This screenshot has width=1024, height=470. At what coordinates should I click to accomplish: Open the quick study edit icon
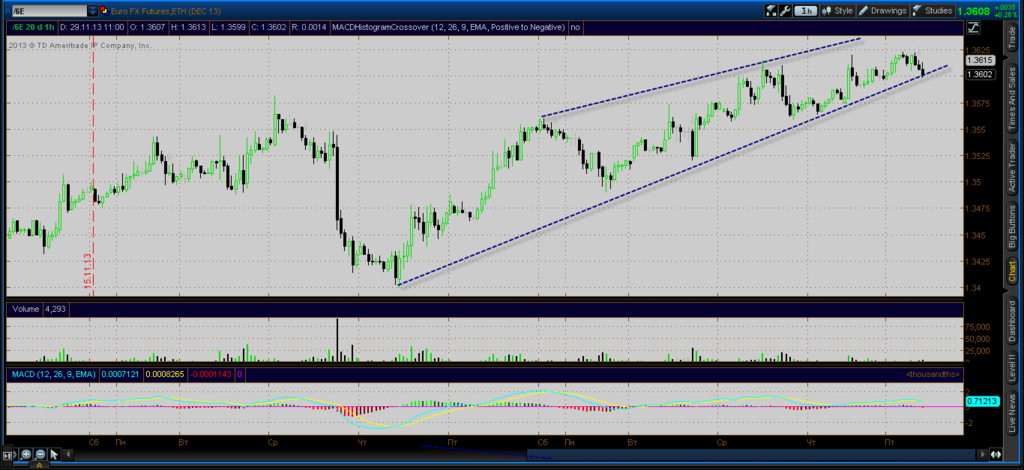pyautogui.click(x=771, y=10)
